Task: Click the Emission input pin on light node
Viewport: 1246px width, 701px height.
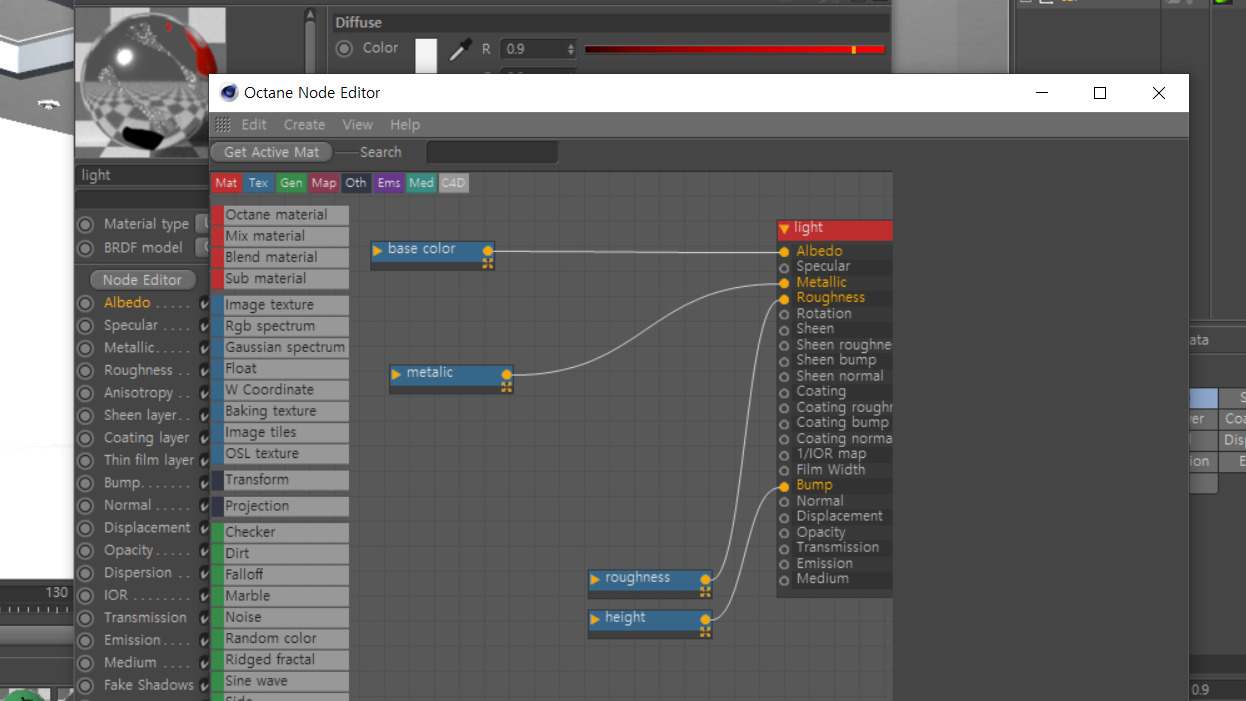Action: click(x=784, y=564)
